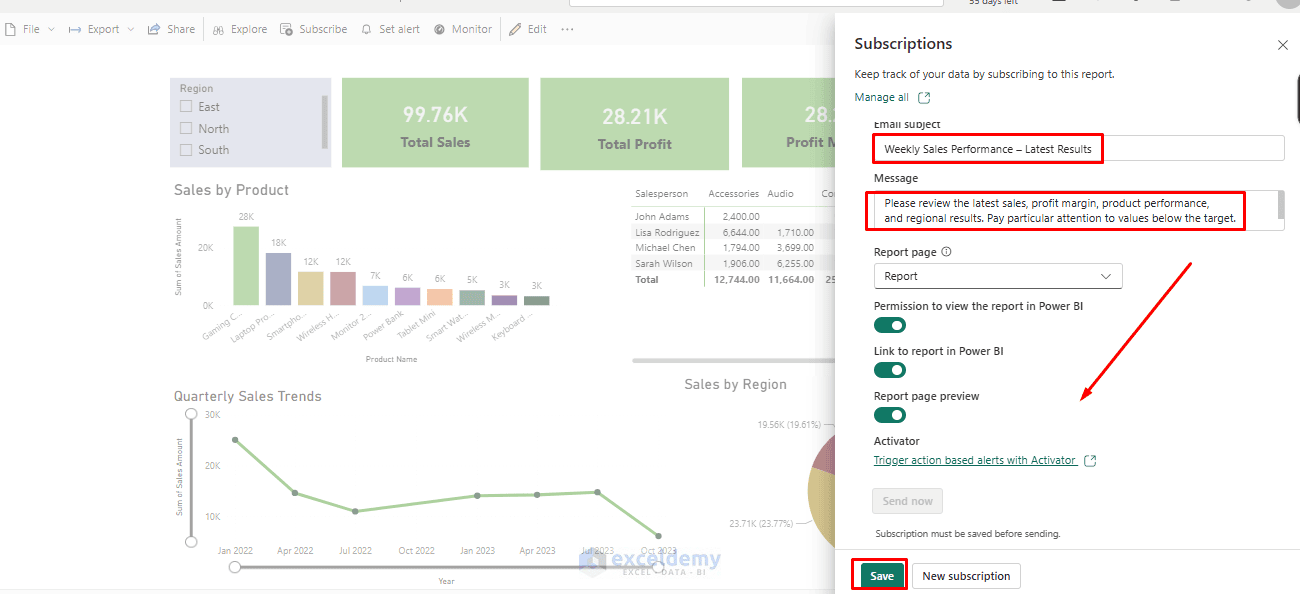
Task: Click the 23.71K pie chart label
Action: tap(761, 523)
